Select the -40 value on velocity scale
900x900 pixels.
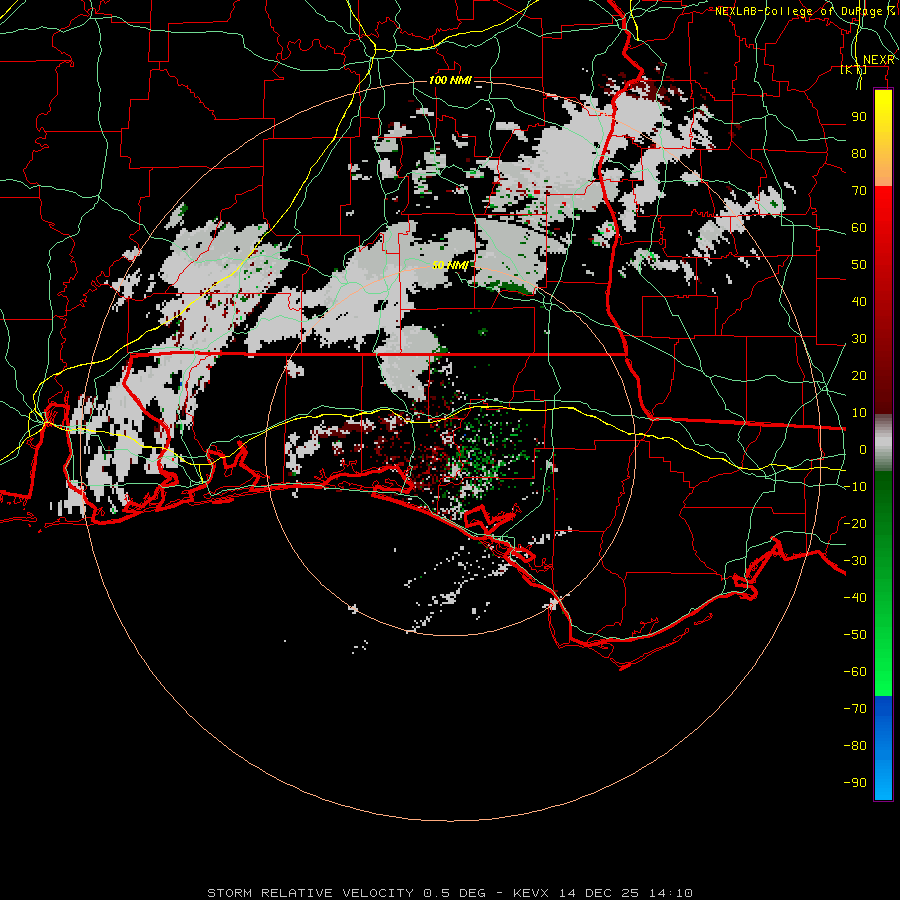pos(855,598)
